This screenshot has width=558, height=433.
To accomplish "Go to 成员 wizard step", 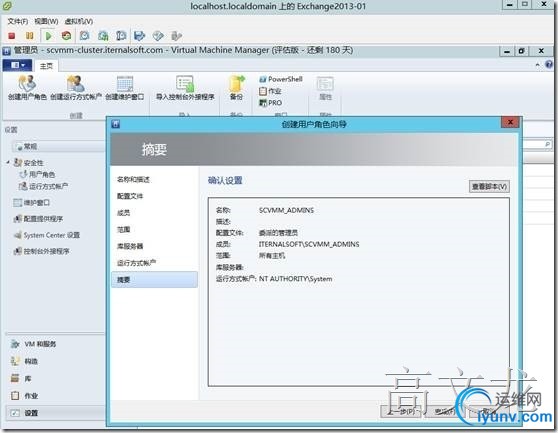I will pos(123,213).
